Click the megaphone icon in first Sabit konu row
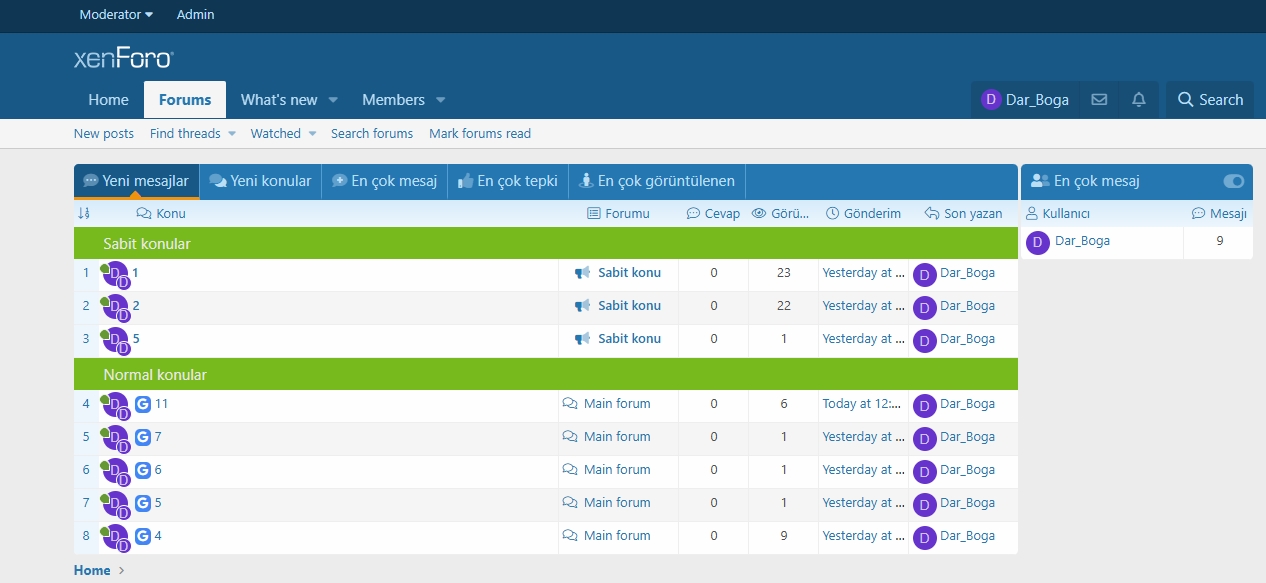1266x583 pixels. (x=582, y=272)
